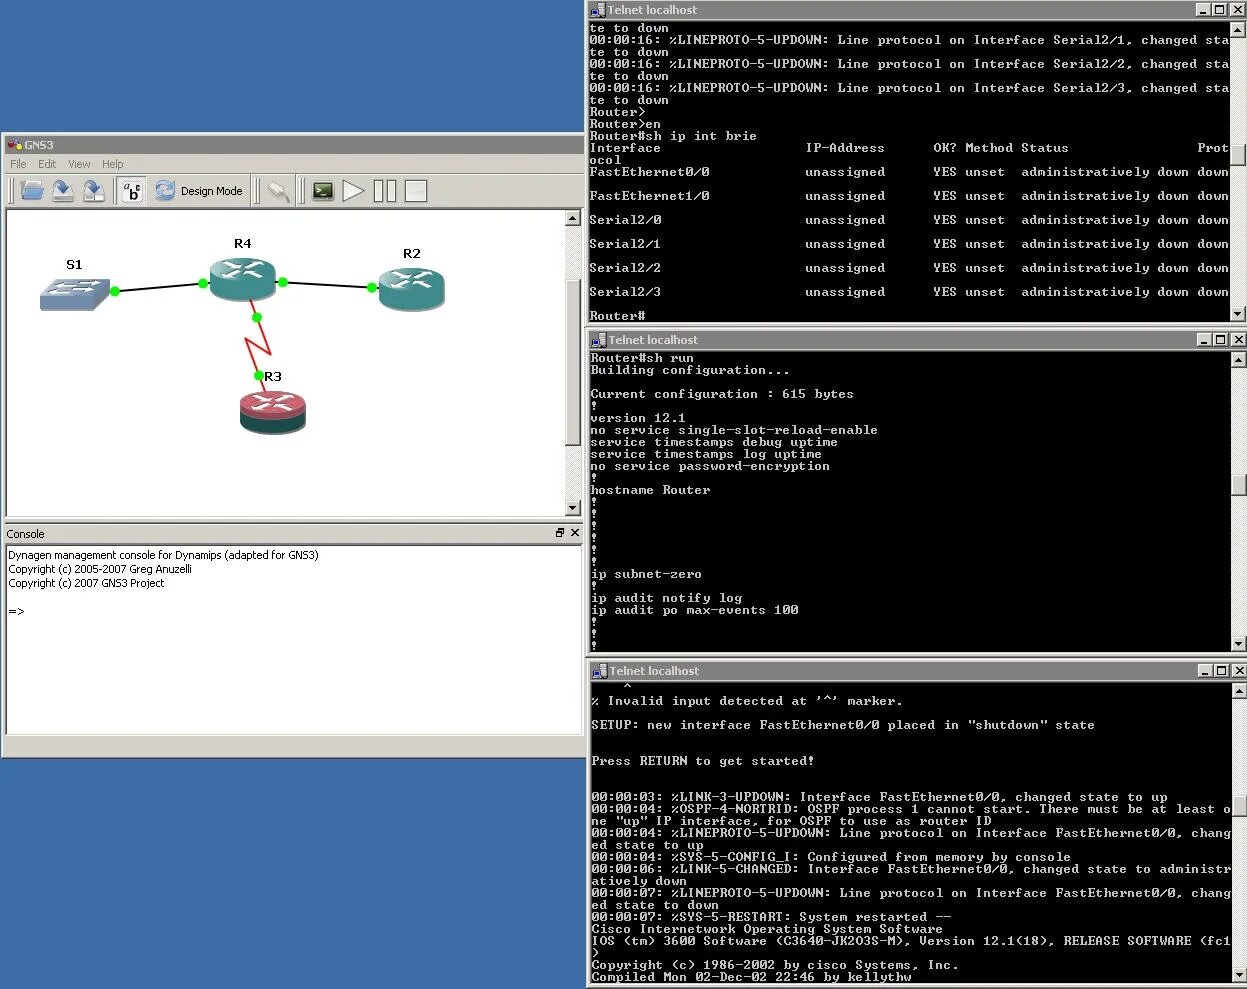Viewport: 1247px width, 989px height.
Task: Open the Edit menu in GNS3
Action: point(47,164)
